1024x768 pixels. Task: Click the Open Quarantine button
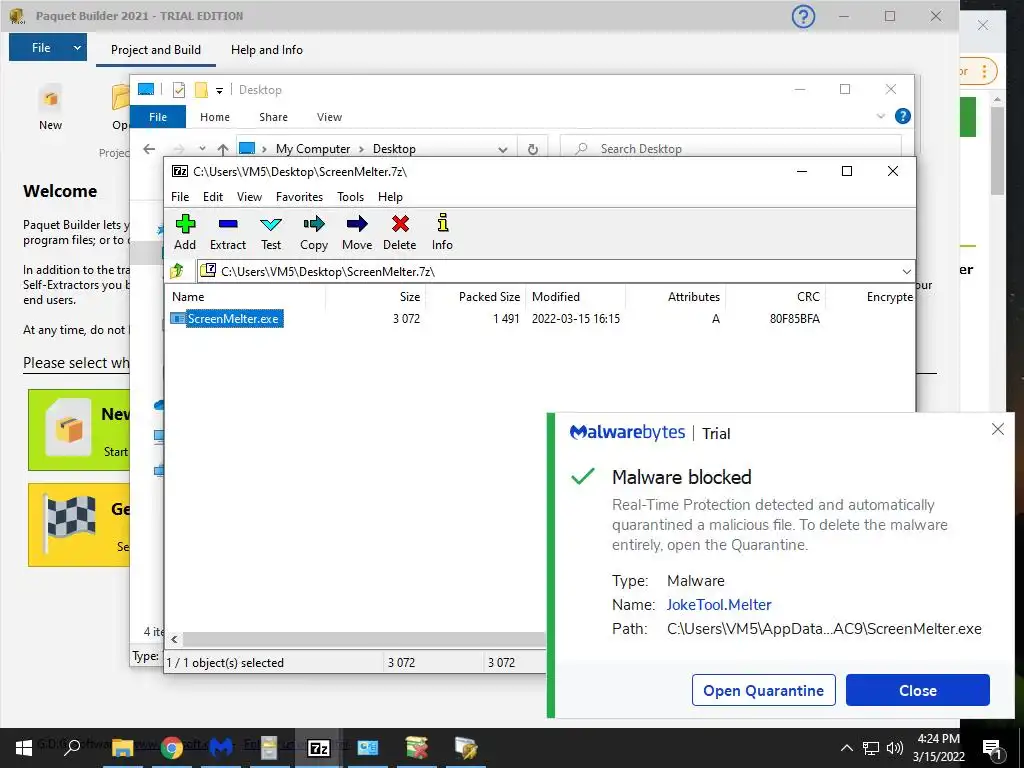(x=763, y=690)
